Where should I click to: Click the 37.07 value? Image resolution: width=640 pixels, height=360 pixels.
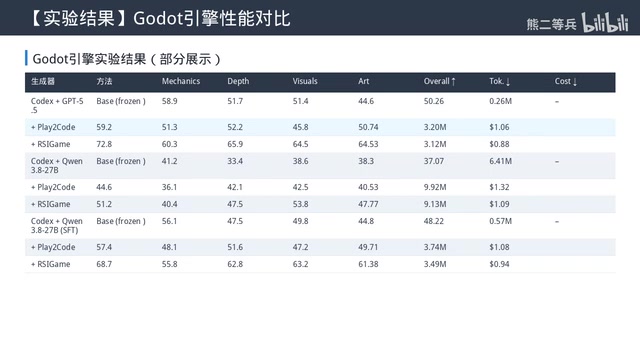tap(433, 161)
